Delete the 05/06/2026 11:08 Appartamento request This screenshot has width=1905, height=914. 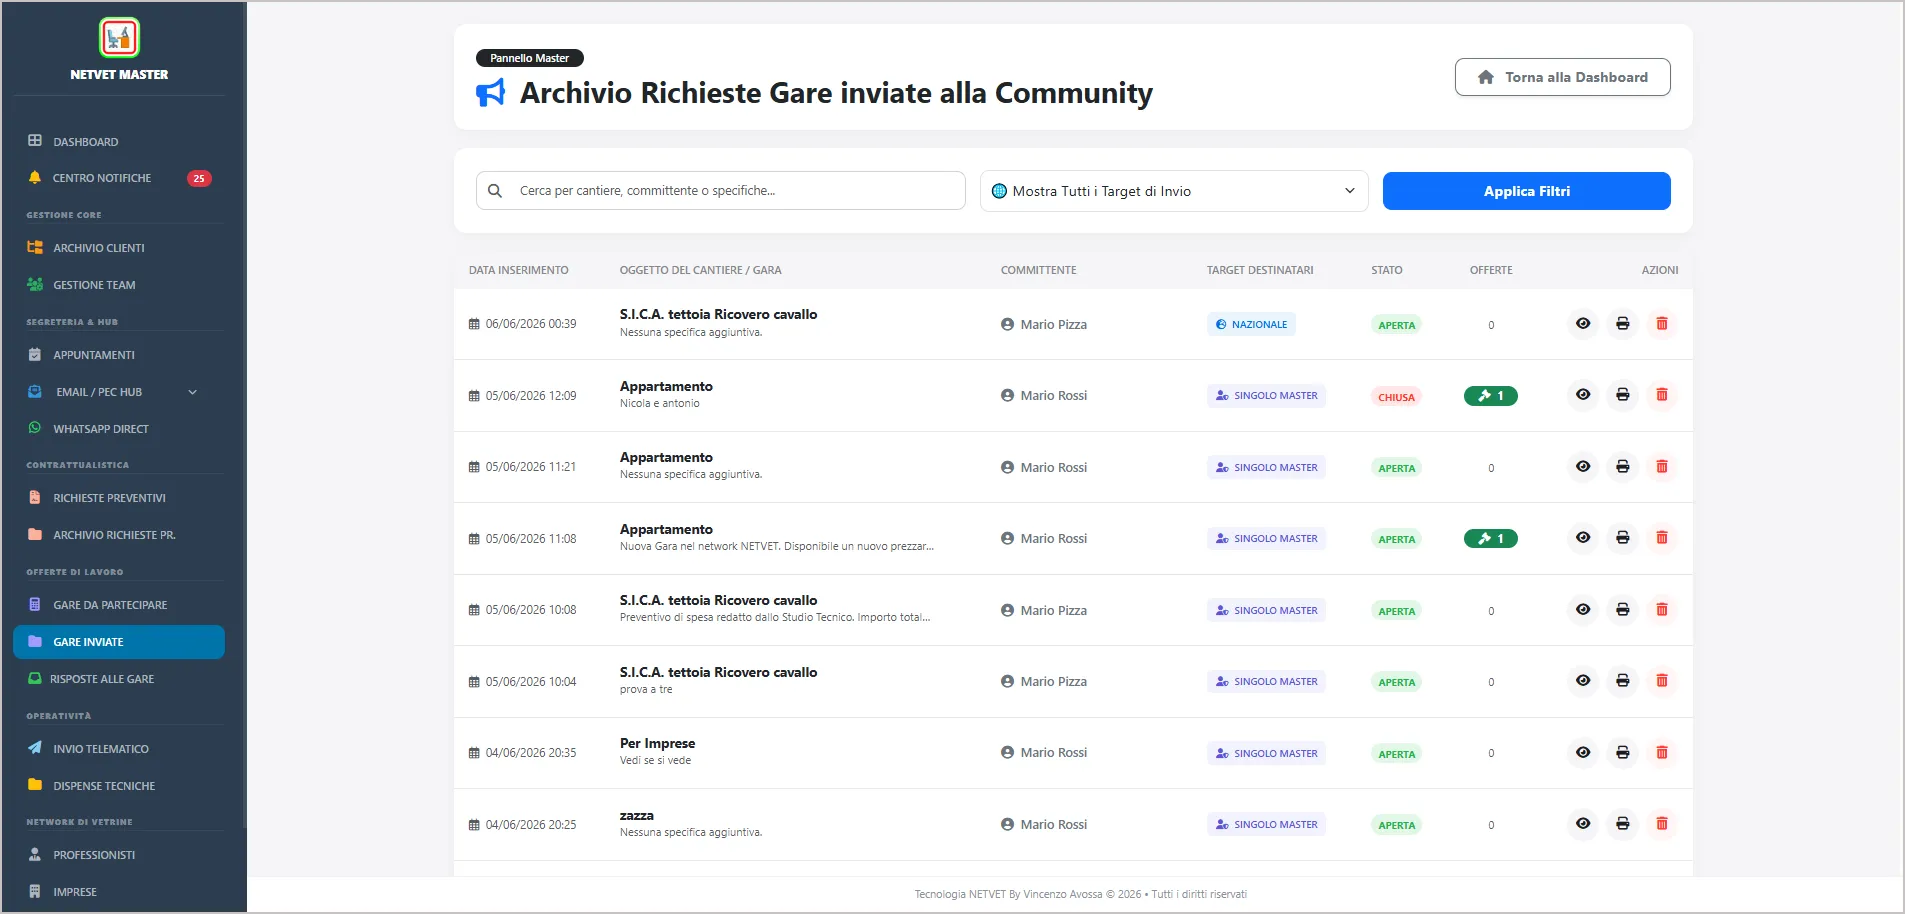[1662, 538]
